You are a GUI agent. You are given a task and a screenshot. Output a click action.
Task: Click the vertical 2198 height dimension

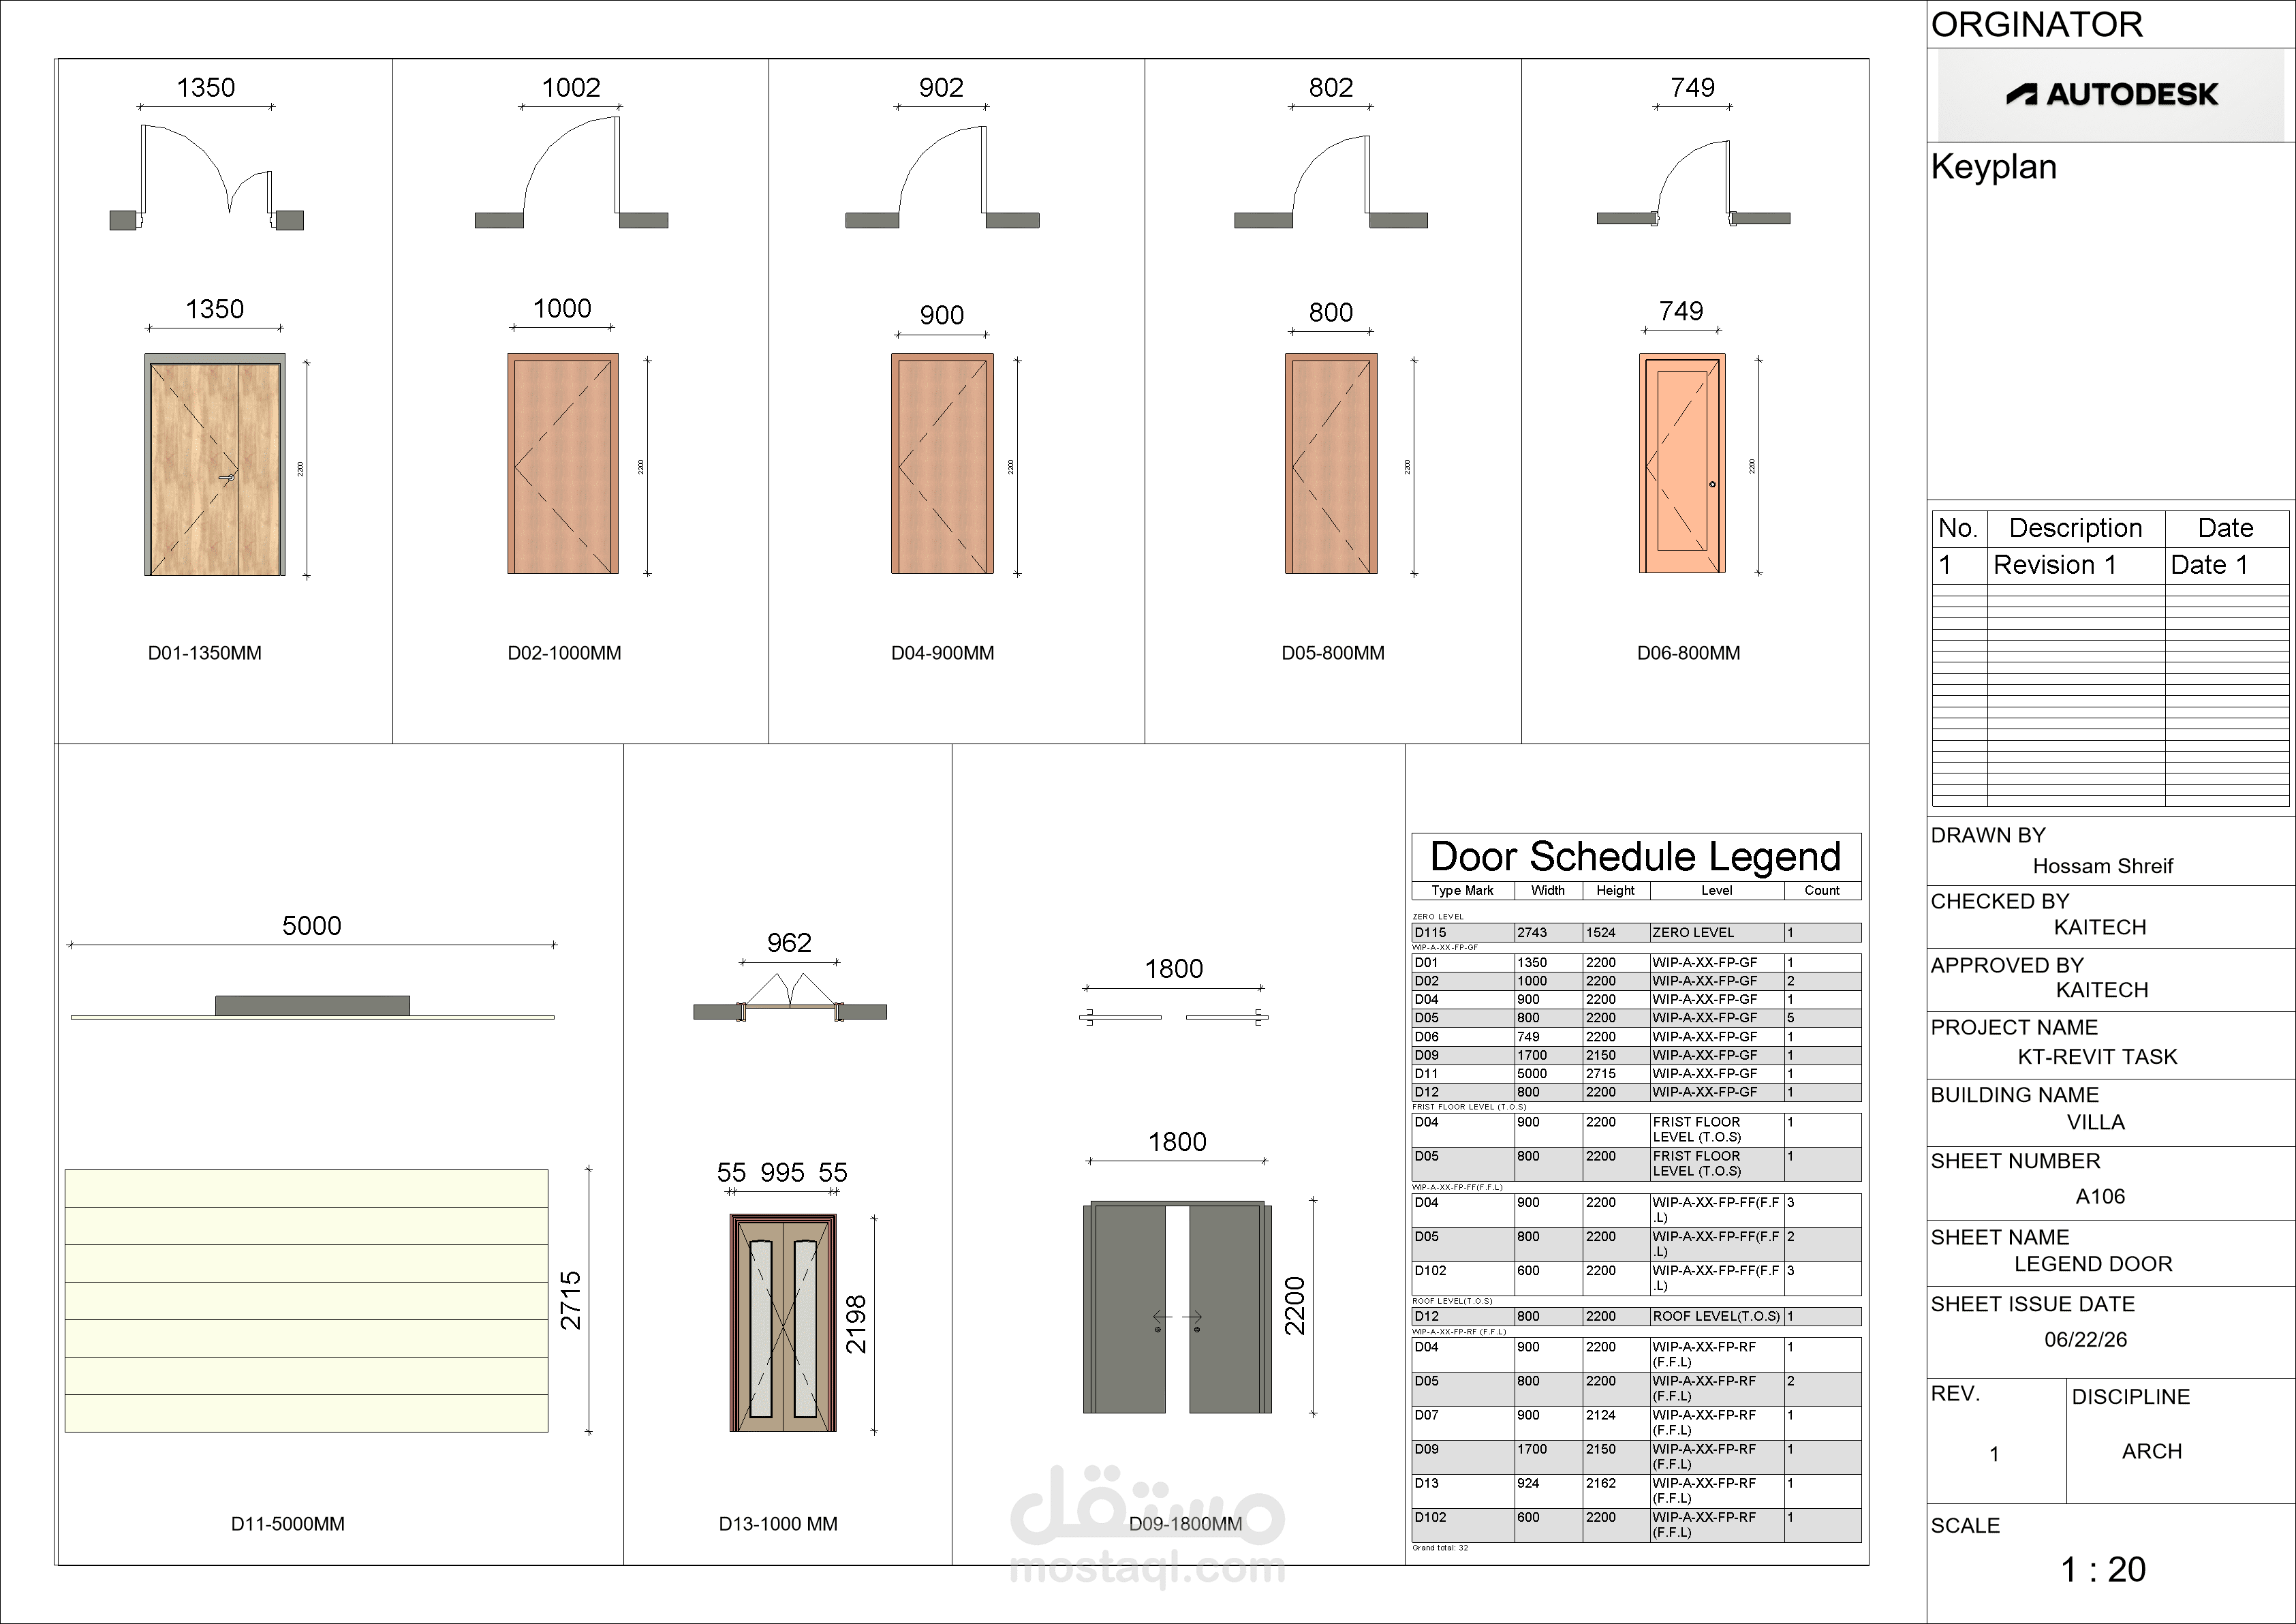[857, 1324]
